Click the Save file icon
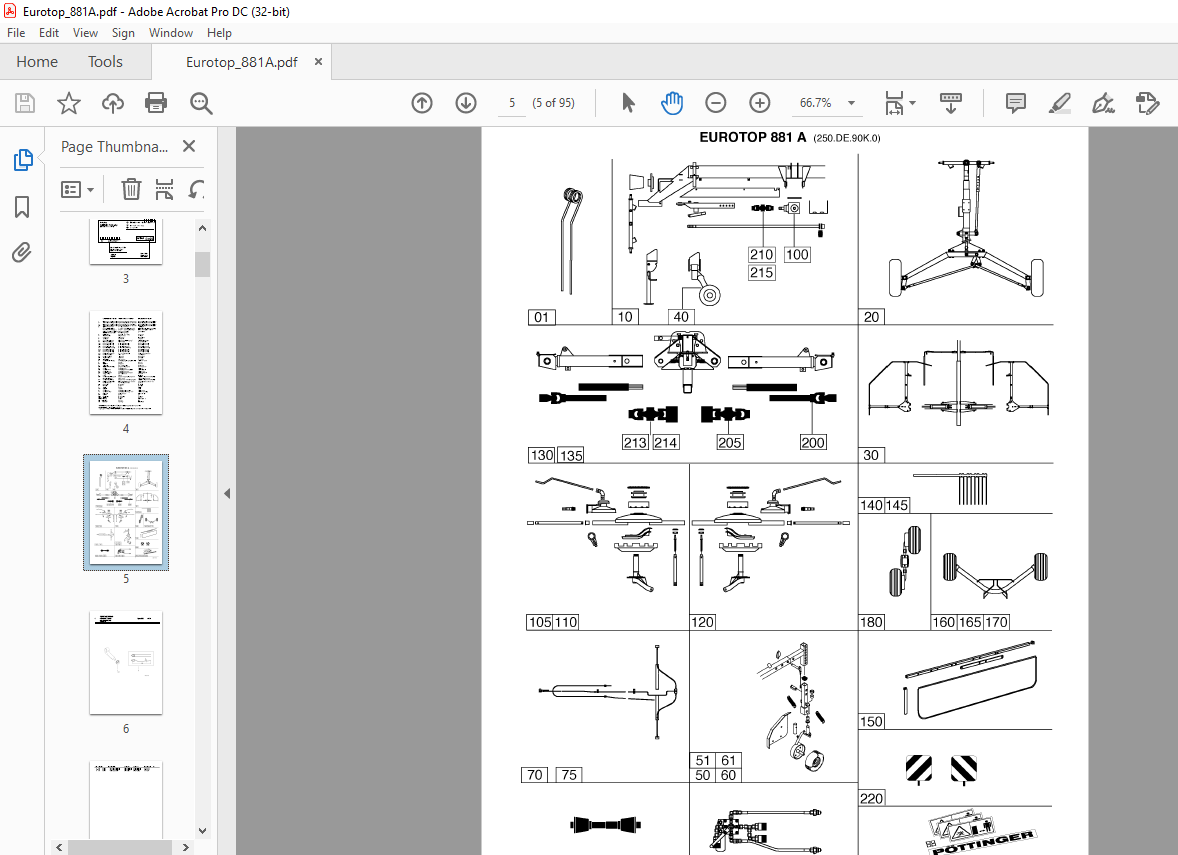 25,103
